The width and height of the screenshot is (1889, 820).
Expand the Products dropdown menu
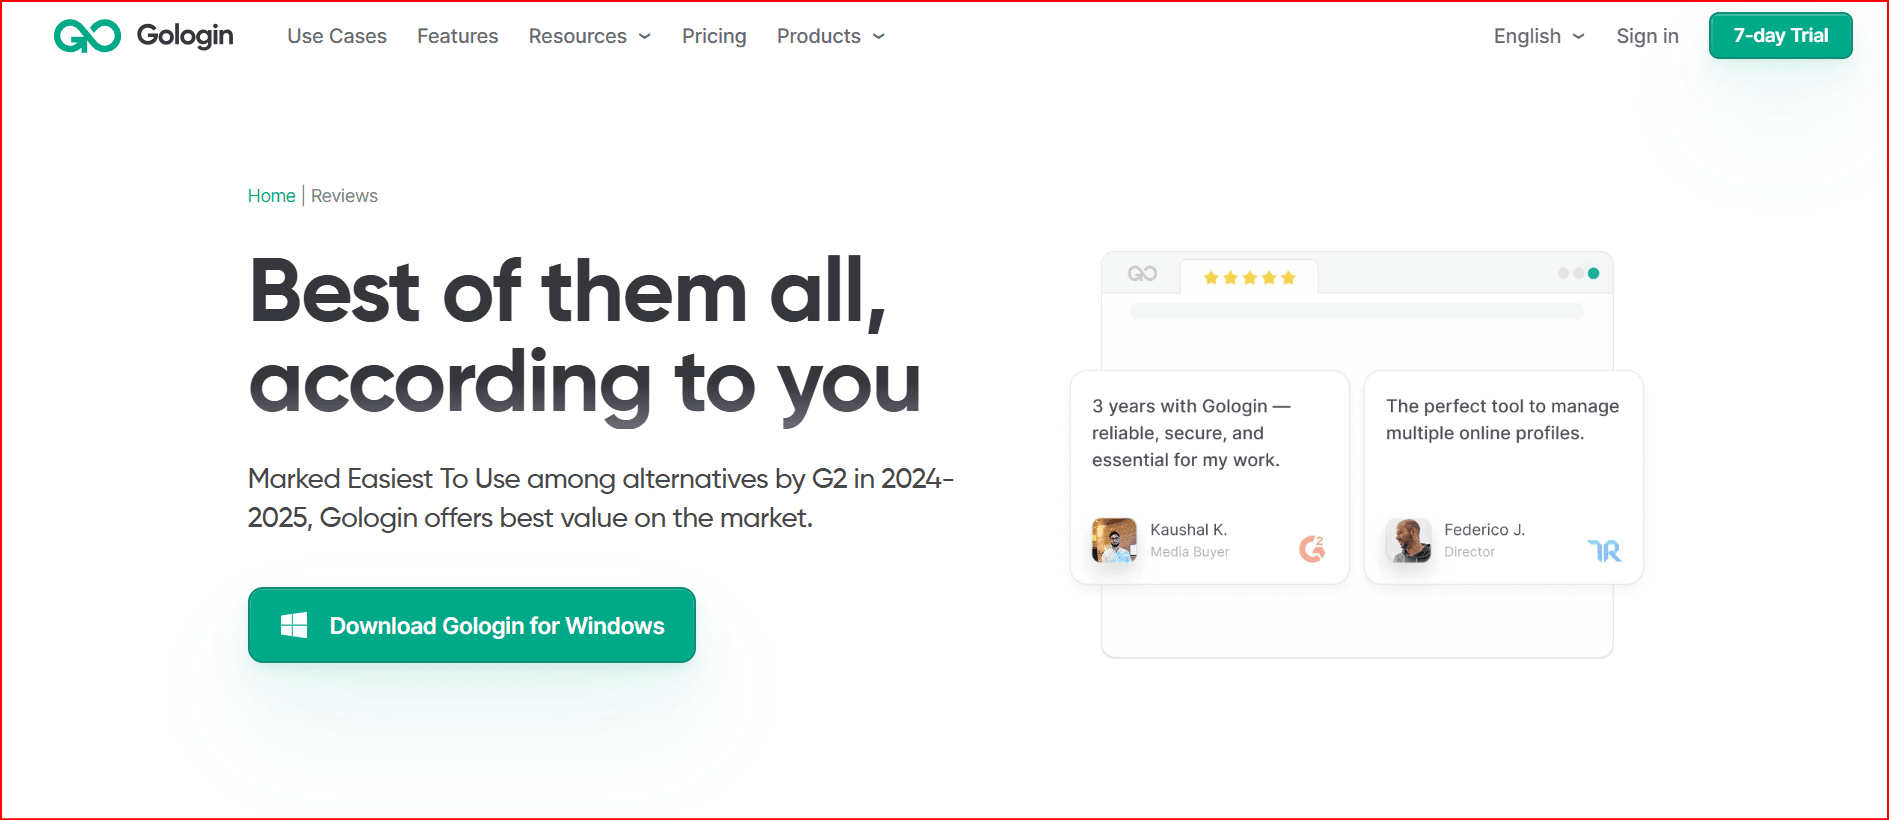(830, 36)
